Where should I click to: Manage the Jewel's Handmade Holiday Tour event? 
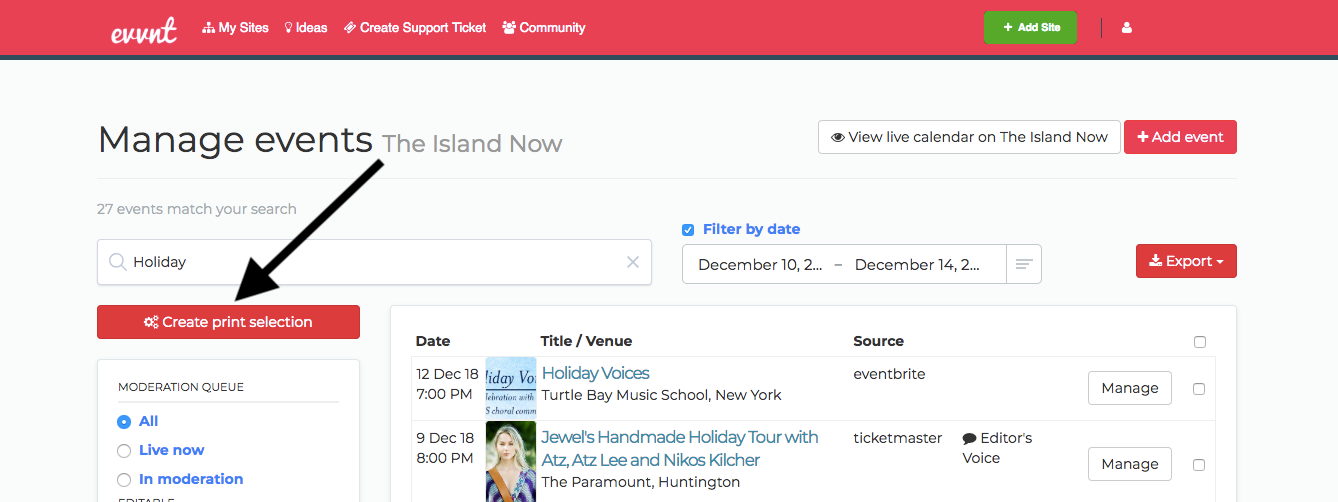(x=1130, y=464)
